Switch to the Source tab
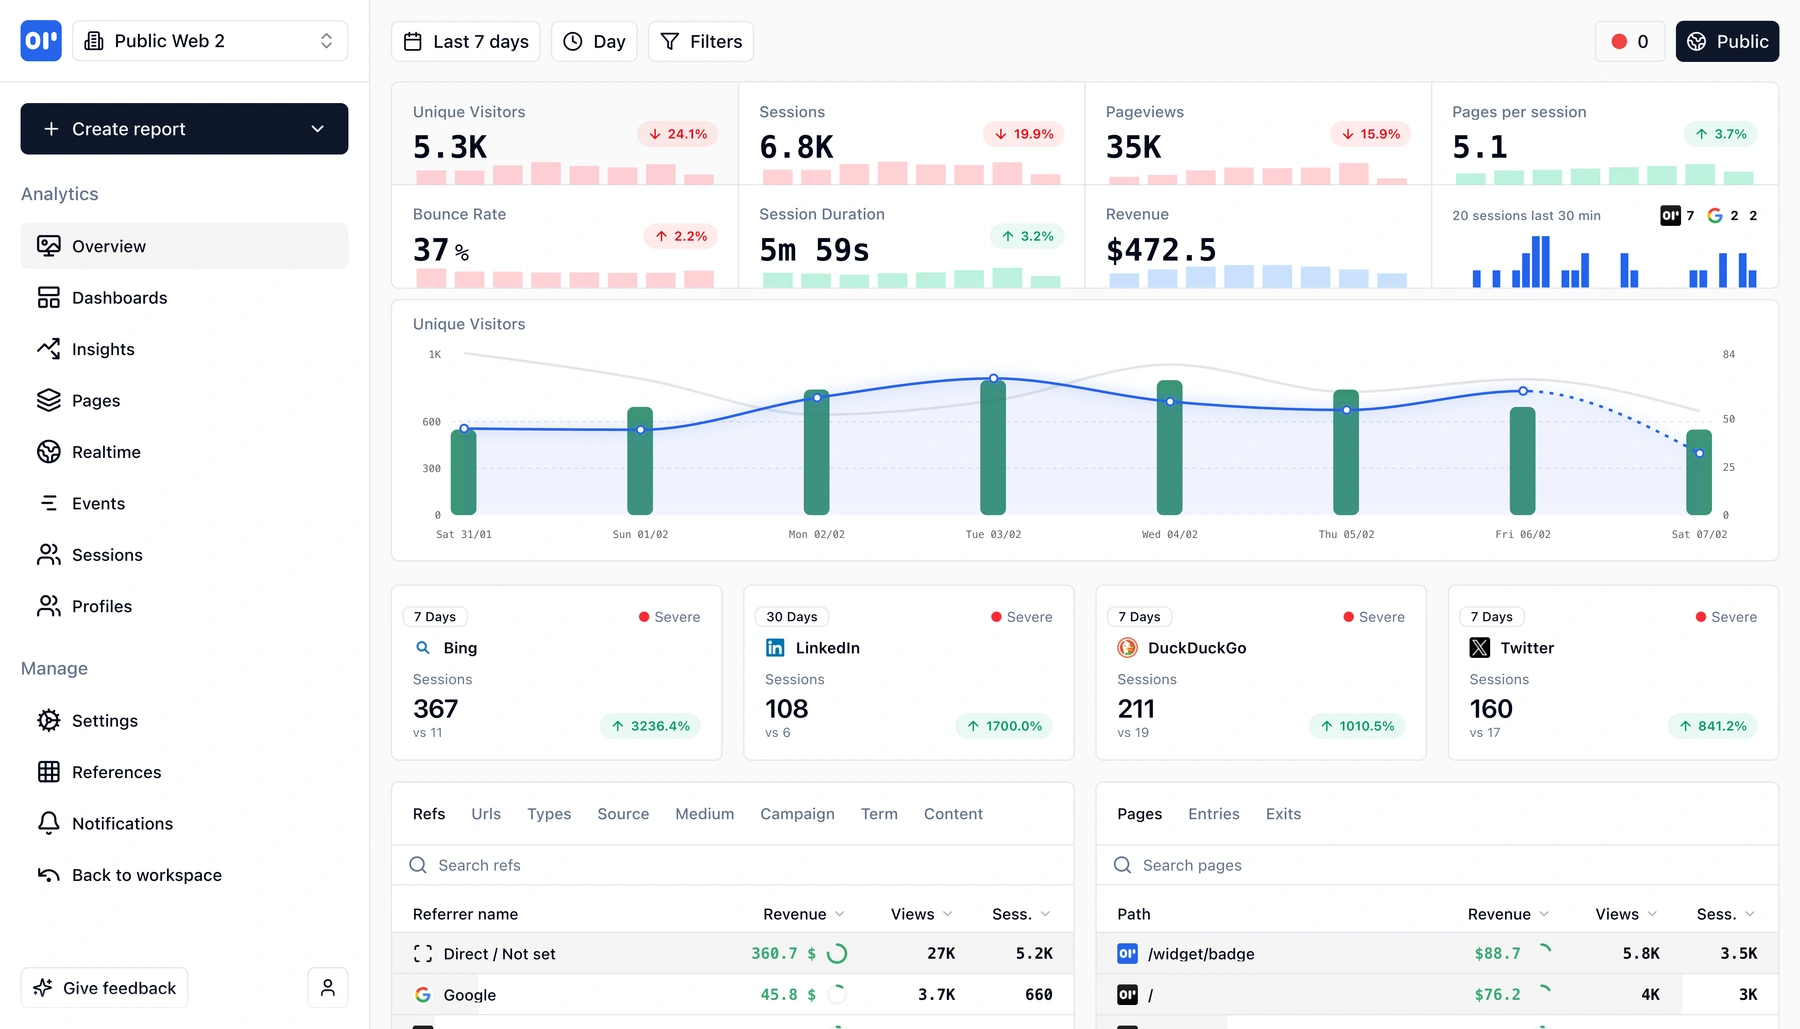 coord(622,813)
